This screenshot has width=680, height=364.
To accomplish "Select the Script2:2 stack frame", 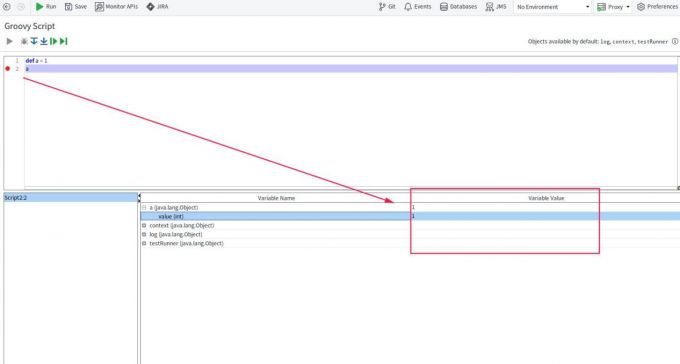I will [71, 197].
